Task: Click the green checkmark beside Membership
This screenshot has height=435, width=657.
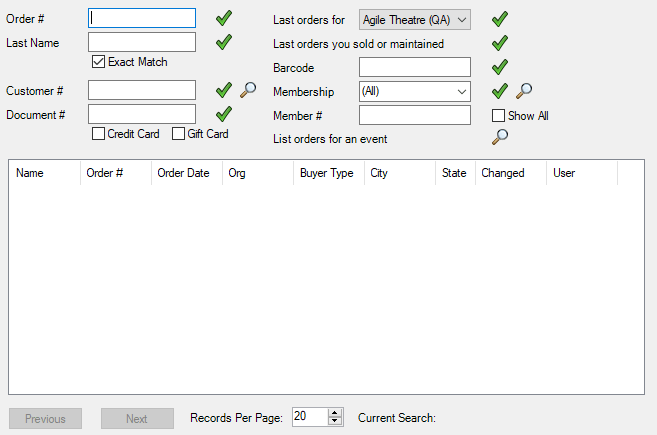Action: coord(500,91)
